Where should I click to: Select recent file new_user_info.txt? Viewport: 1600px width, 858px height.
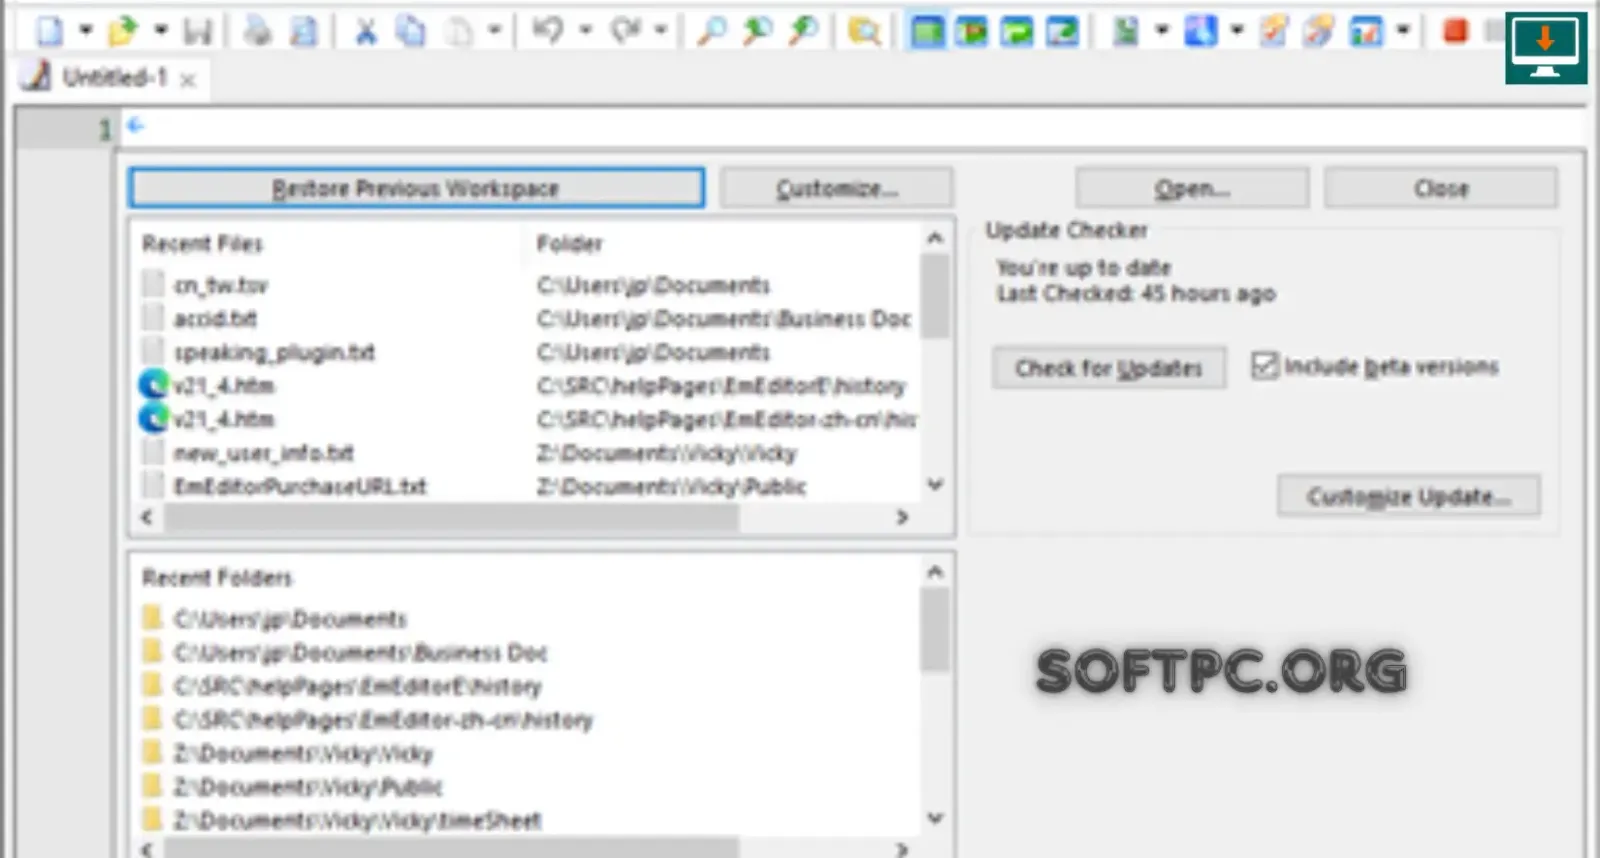263,453
